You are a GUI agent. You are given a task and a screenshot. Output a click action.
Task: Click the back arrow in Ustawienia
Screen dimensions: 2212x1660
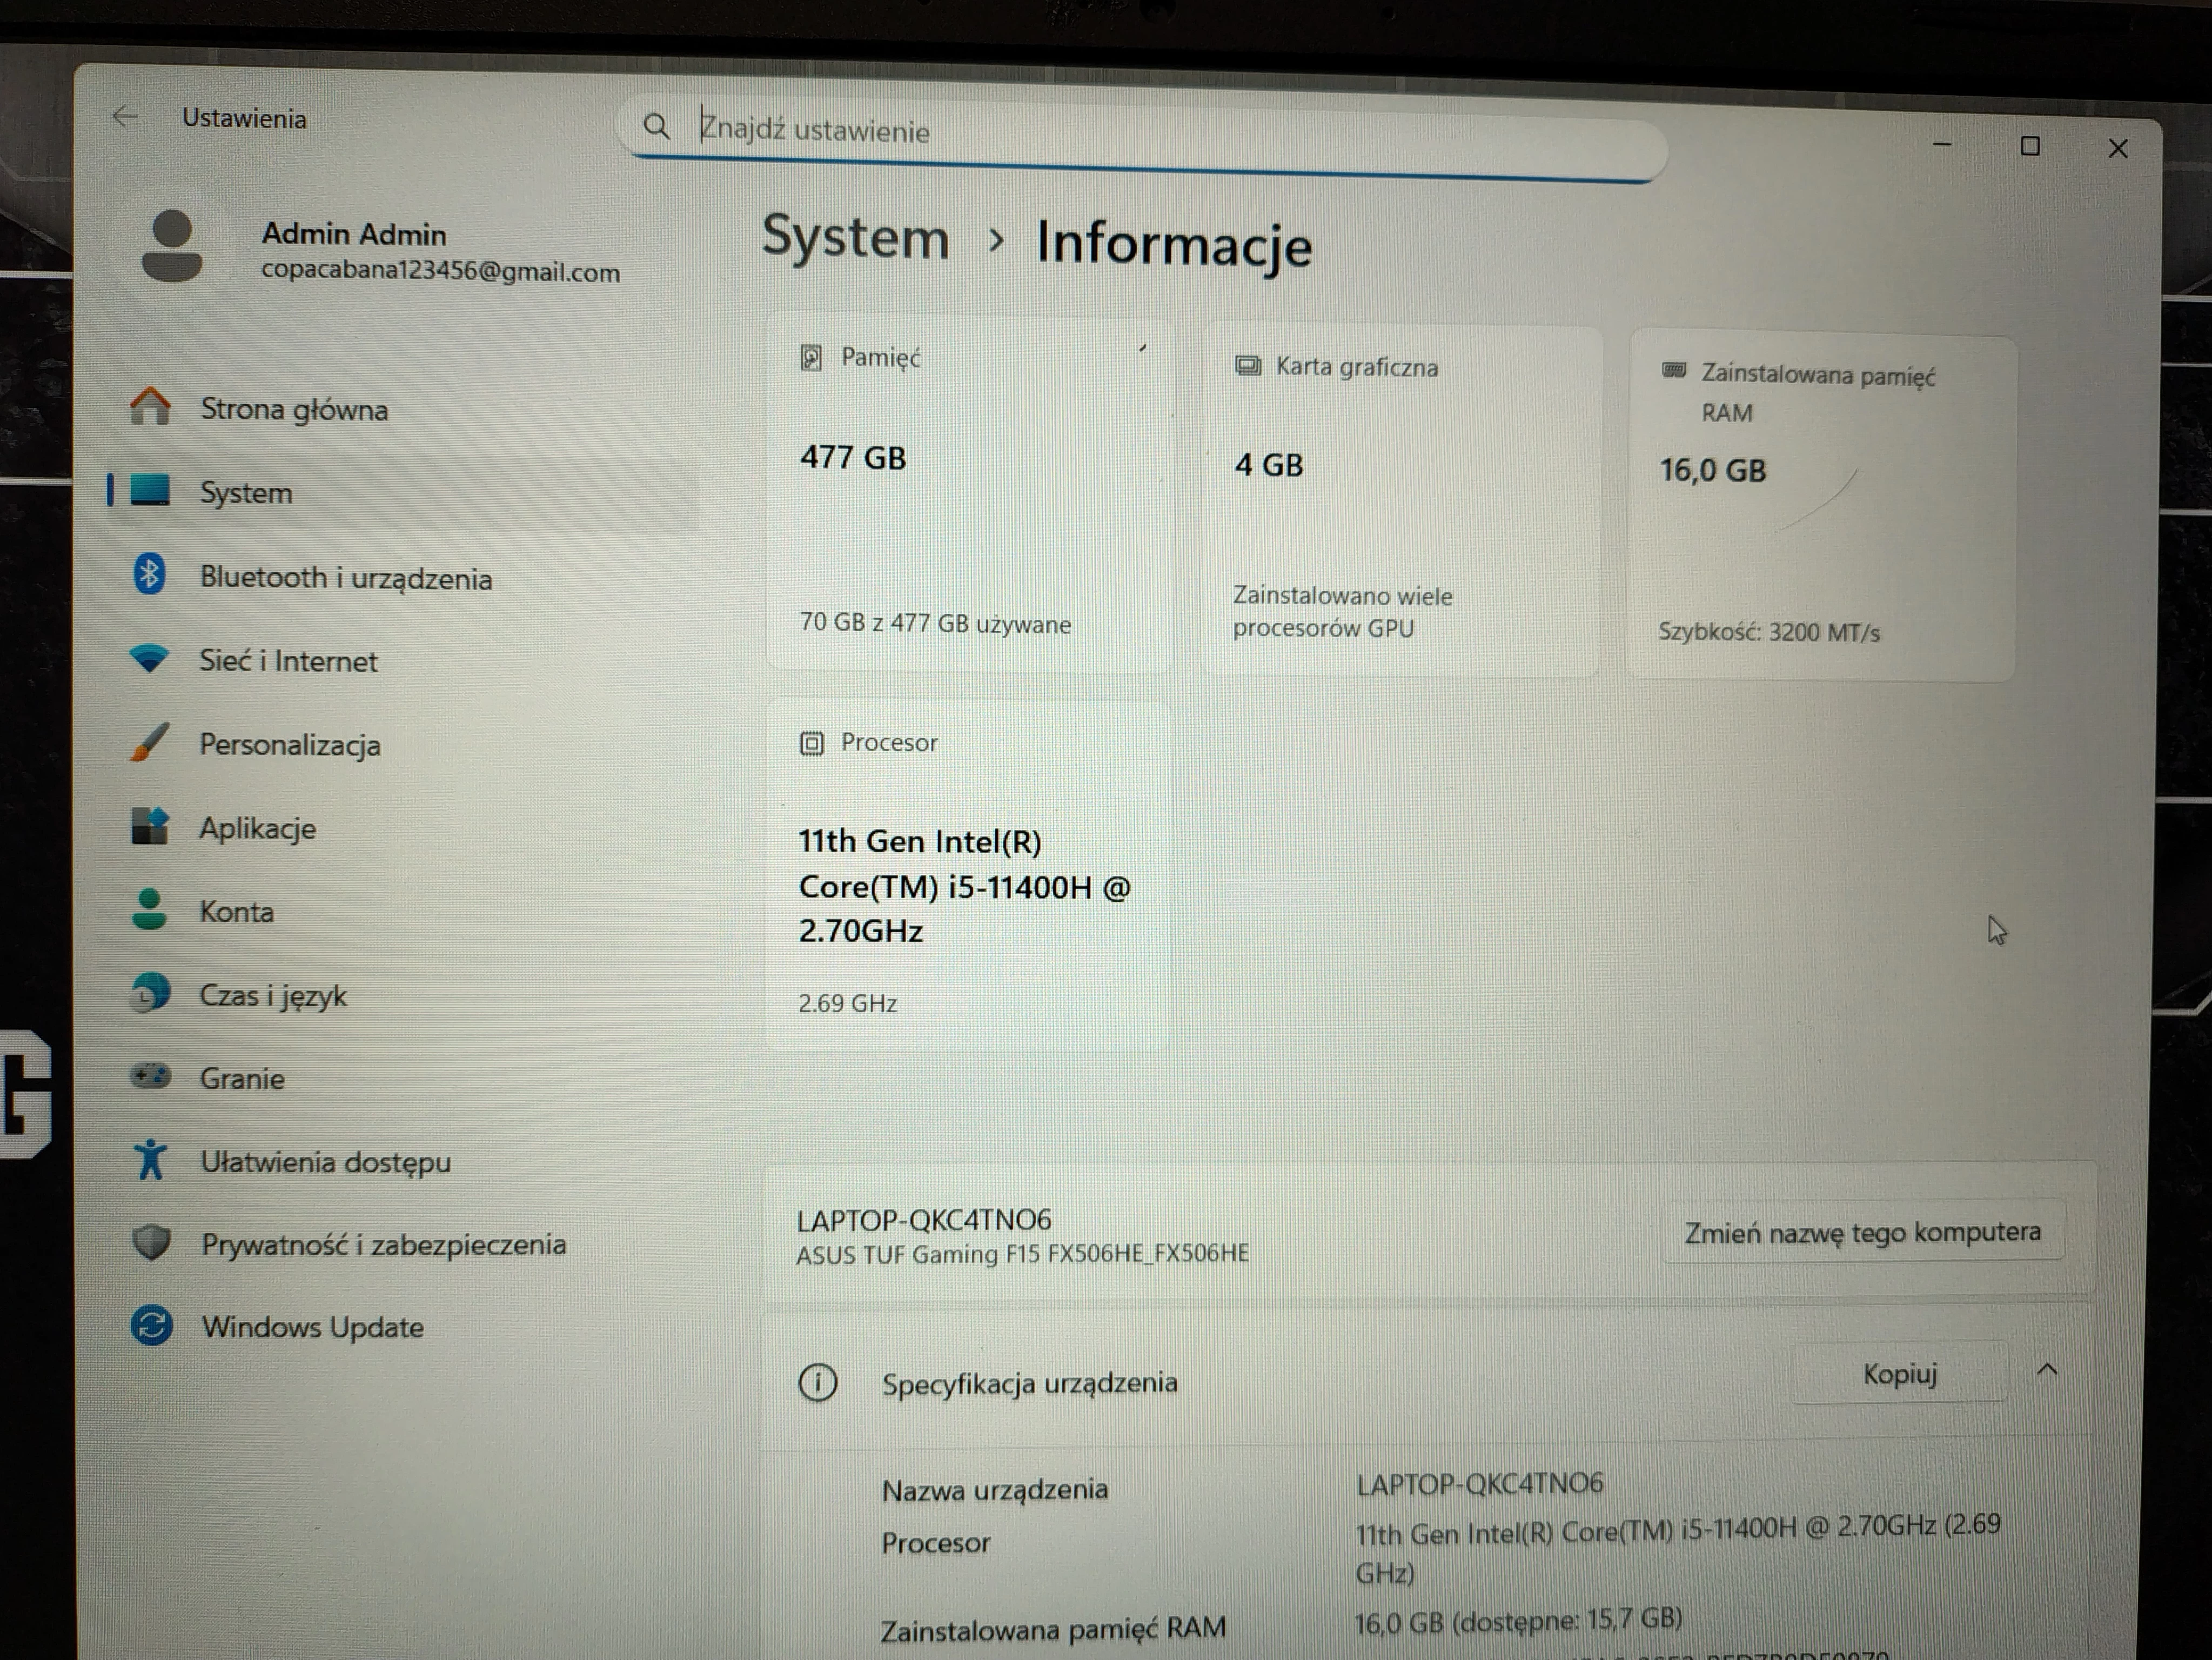[126, 117]
